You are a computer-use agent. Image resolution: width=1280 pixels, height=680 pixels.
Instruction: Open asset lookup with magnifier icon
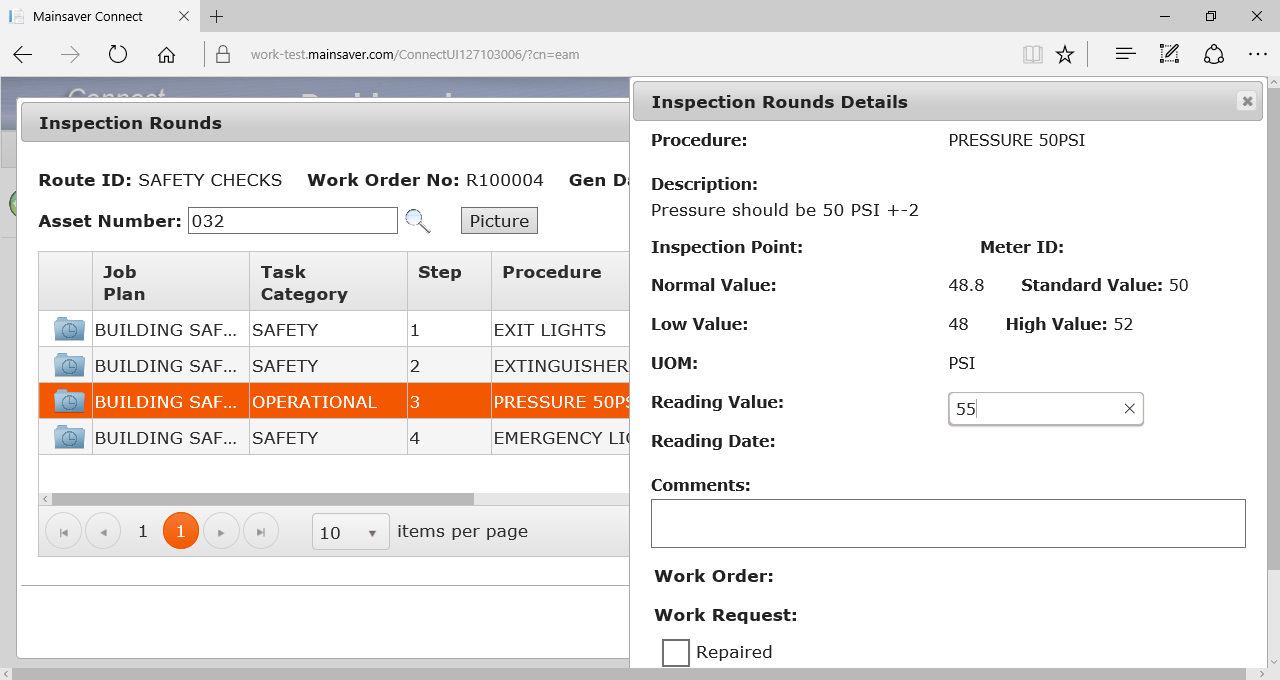[x=418, y=220]
